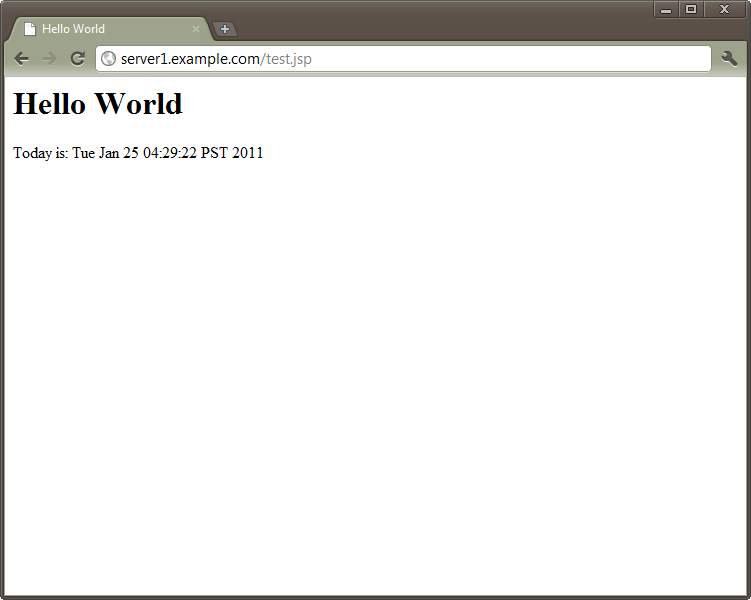Close the Hello World tab
751x600 pixels.
195,29
